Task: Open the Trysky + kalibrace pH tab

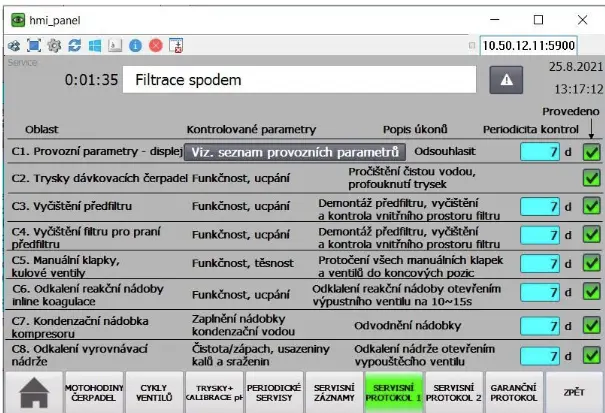Action: pyautogui.click(x=214, y=392)
